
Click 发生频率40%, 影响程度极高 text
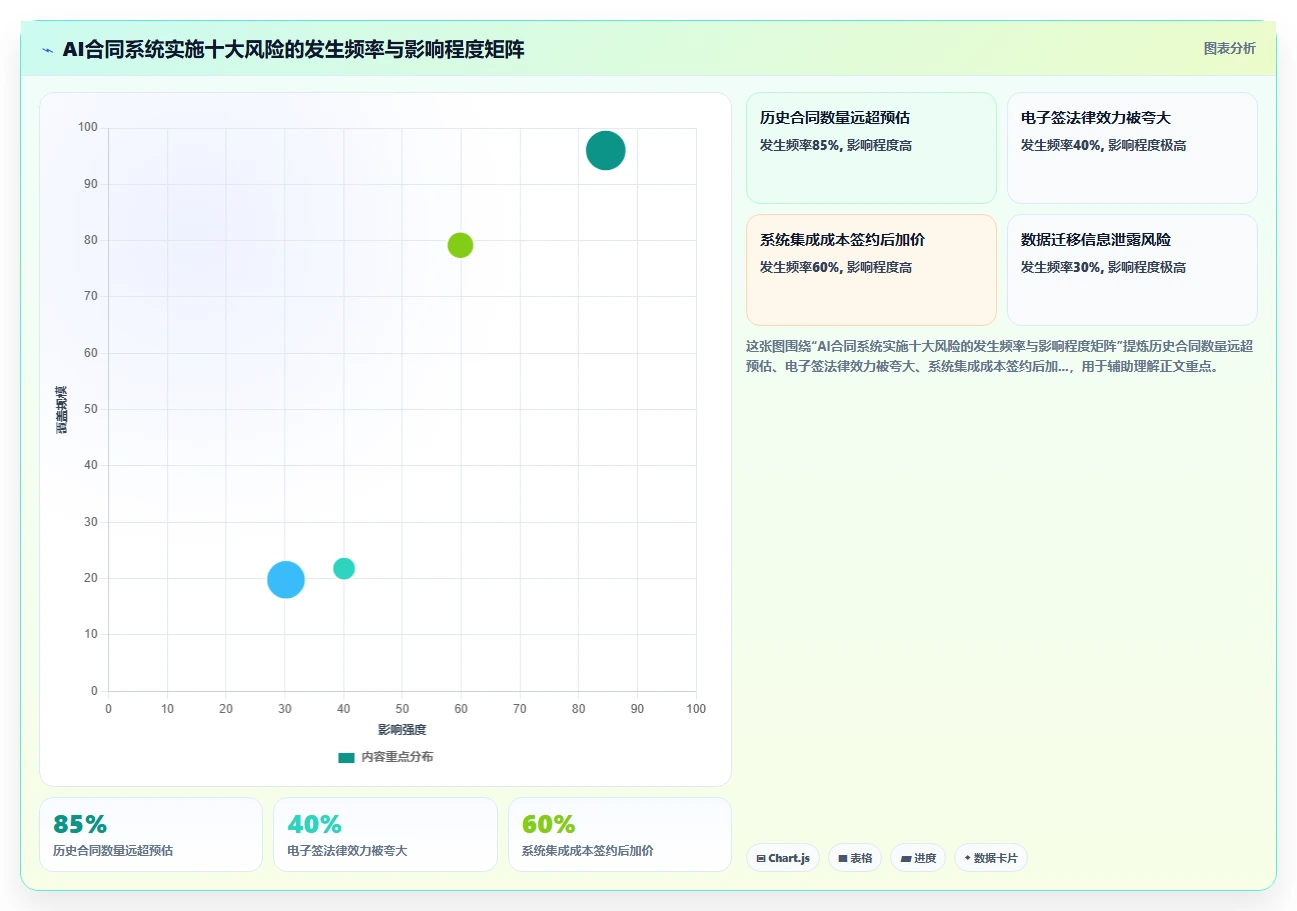(1104, 146)
